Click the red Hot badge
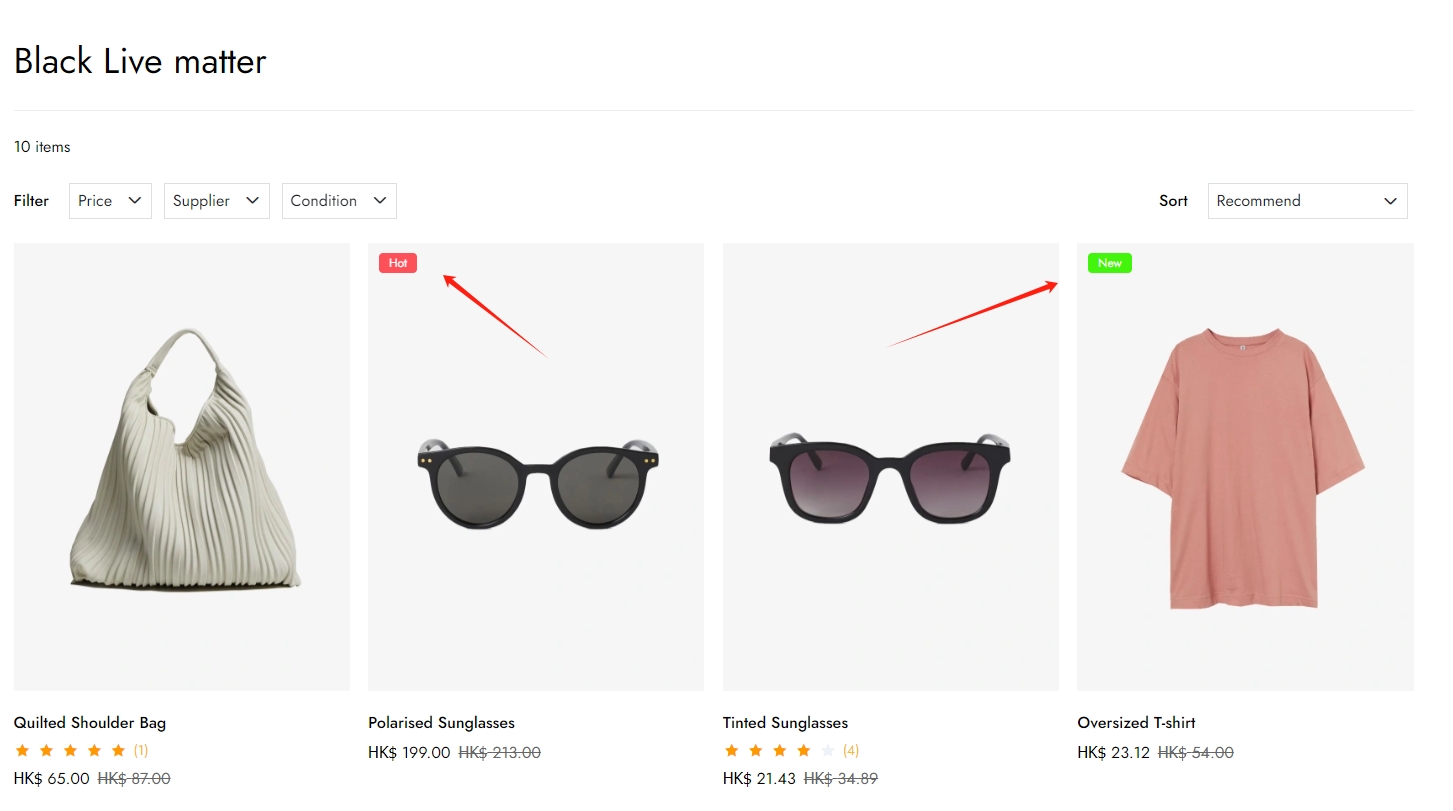This screenshot has height=811, width=1453. coord(397,263)
